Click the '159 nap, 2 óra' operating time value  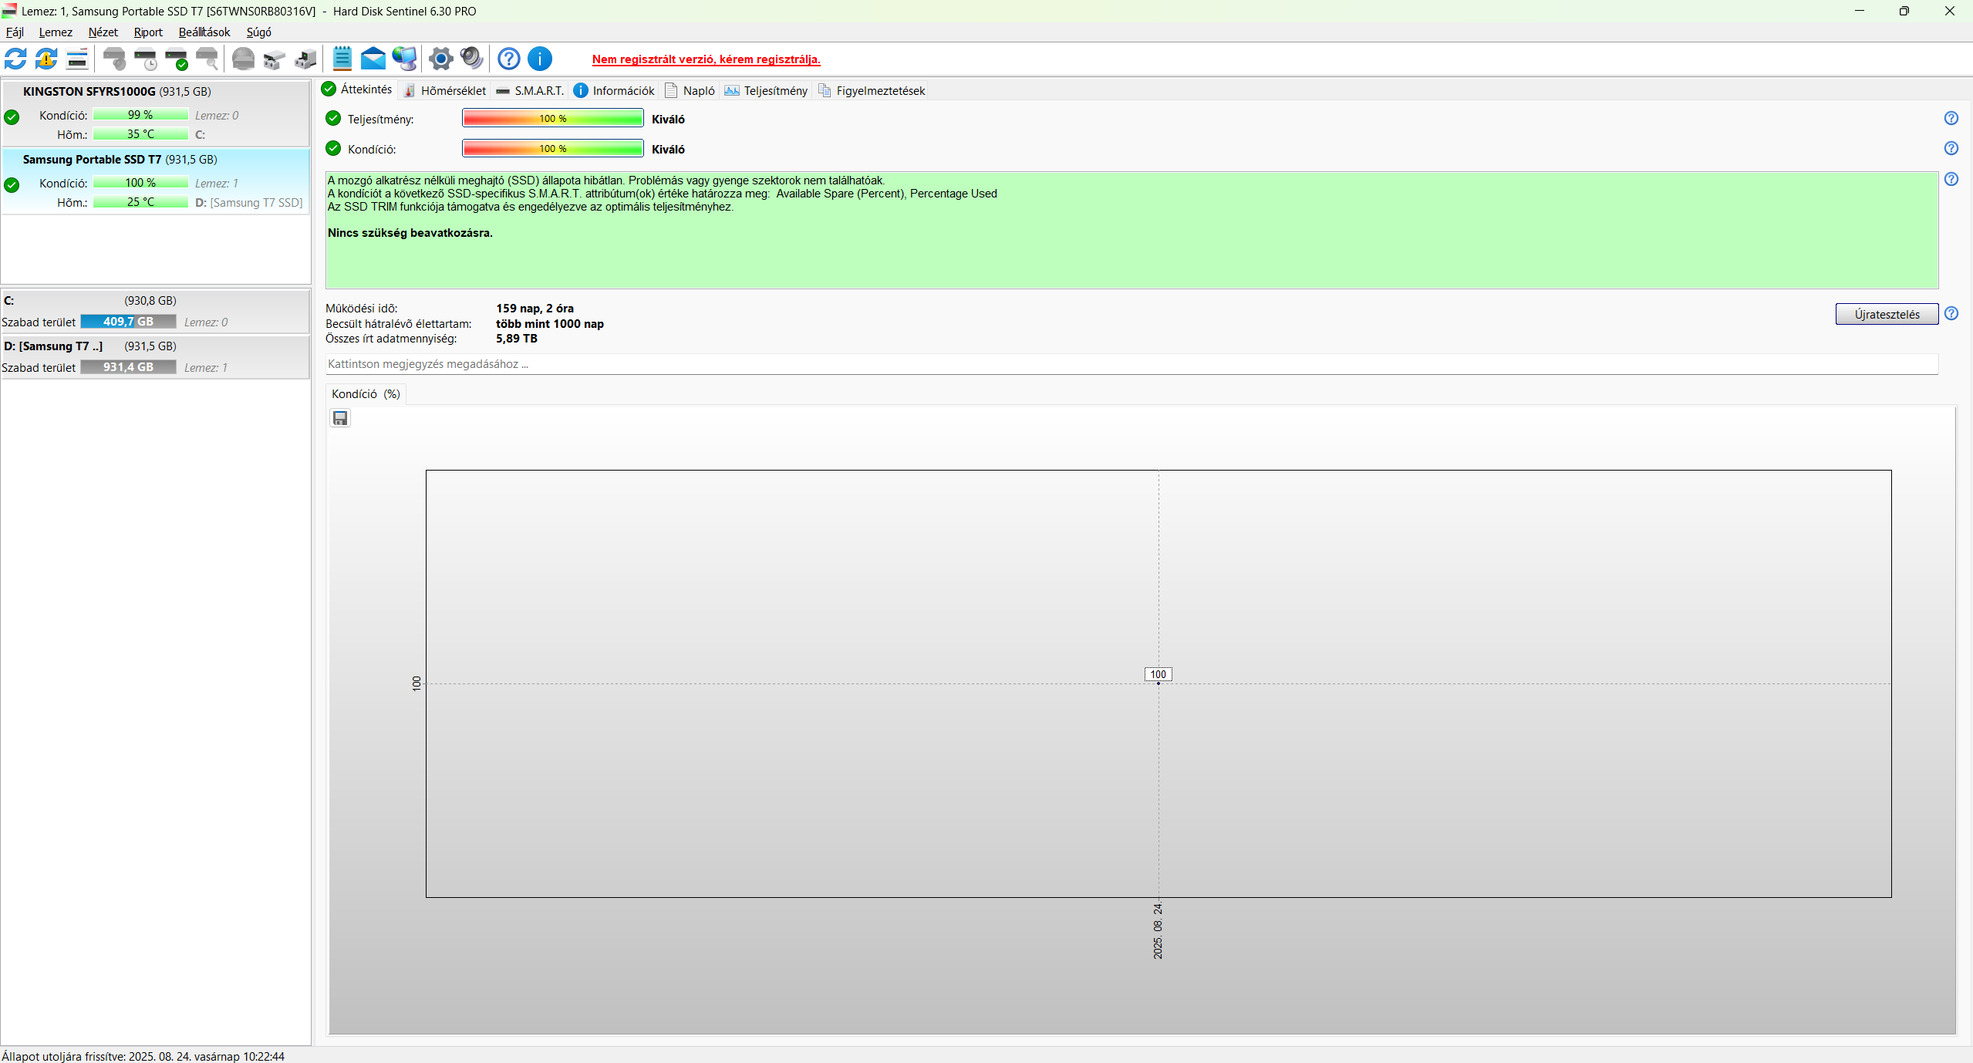click(x=535, y=309)
